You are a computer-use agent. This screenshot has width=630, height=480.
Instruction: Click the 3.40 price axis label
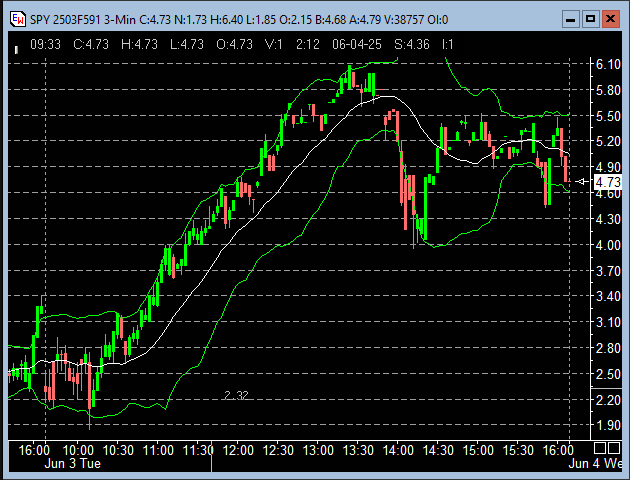click(x=608, y=296)
